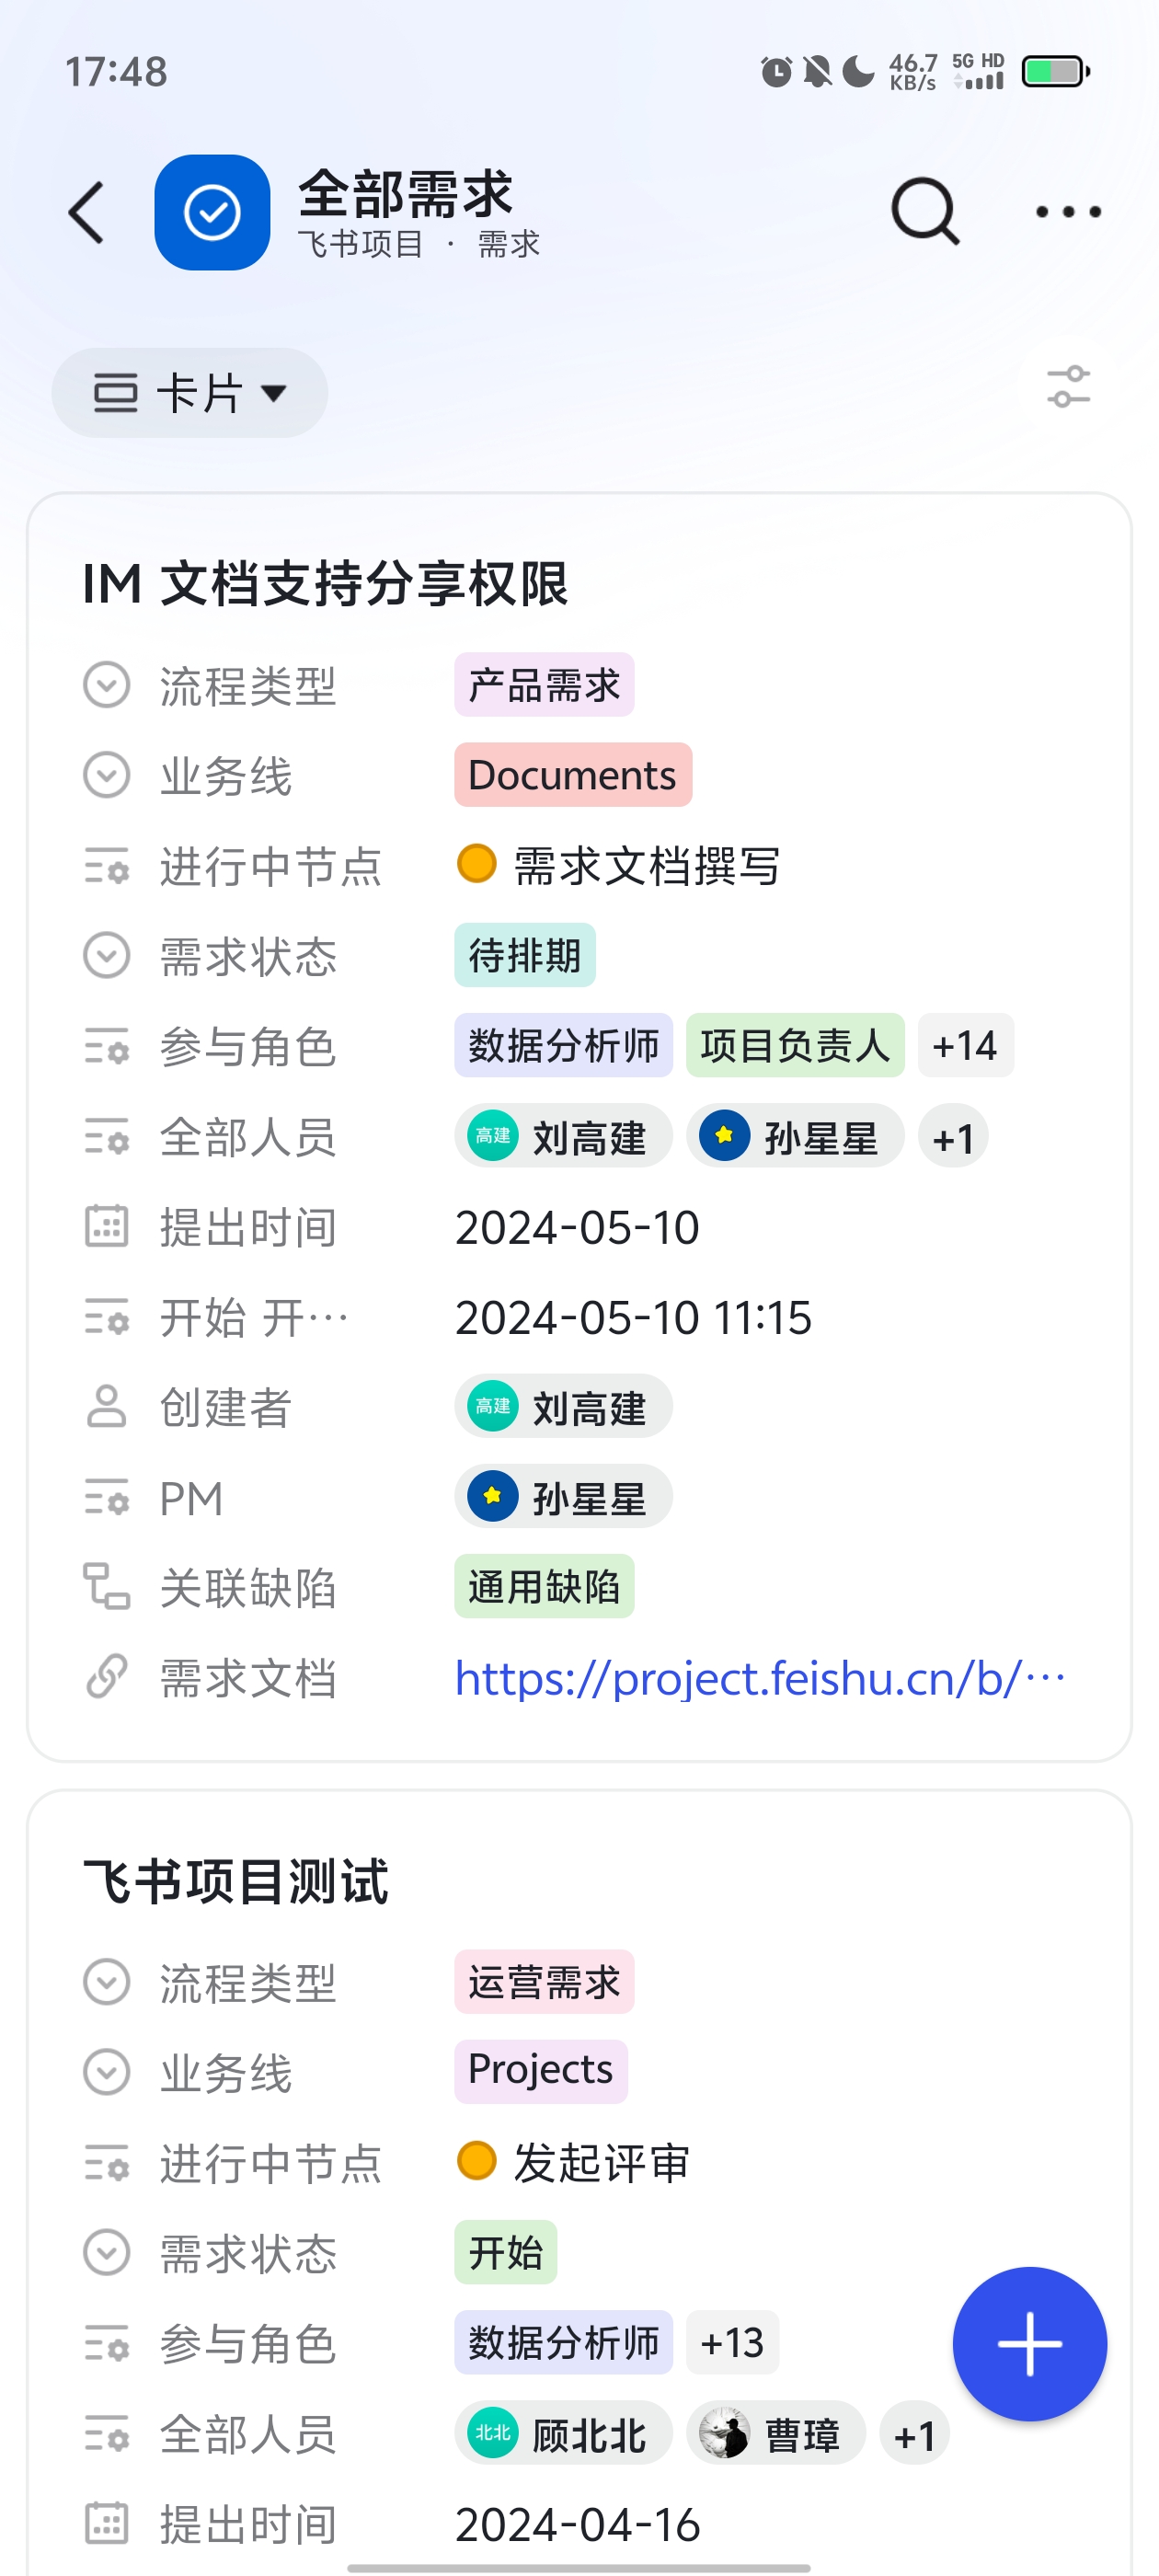1159x2576 pixels.
Task: Expand the +13 roles in 飞书项目测试
Action: coord(732,2342)
